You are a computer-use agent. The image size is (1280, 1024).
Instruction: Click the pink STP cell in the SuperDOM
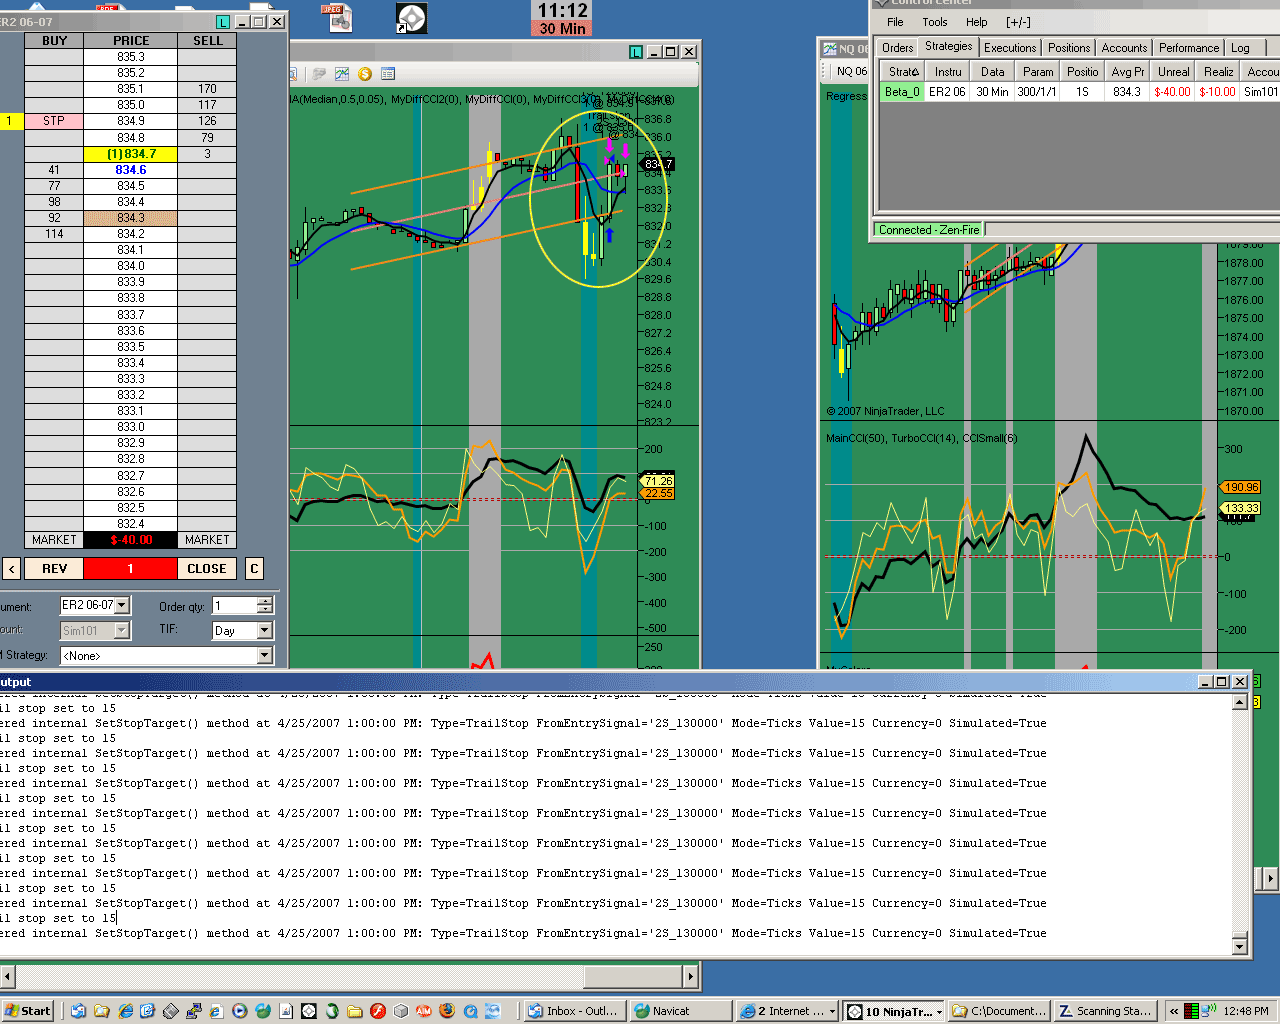point(54,121)
